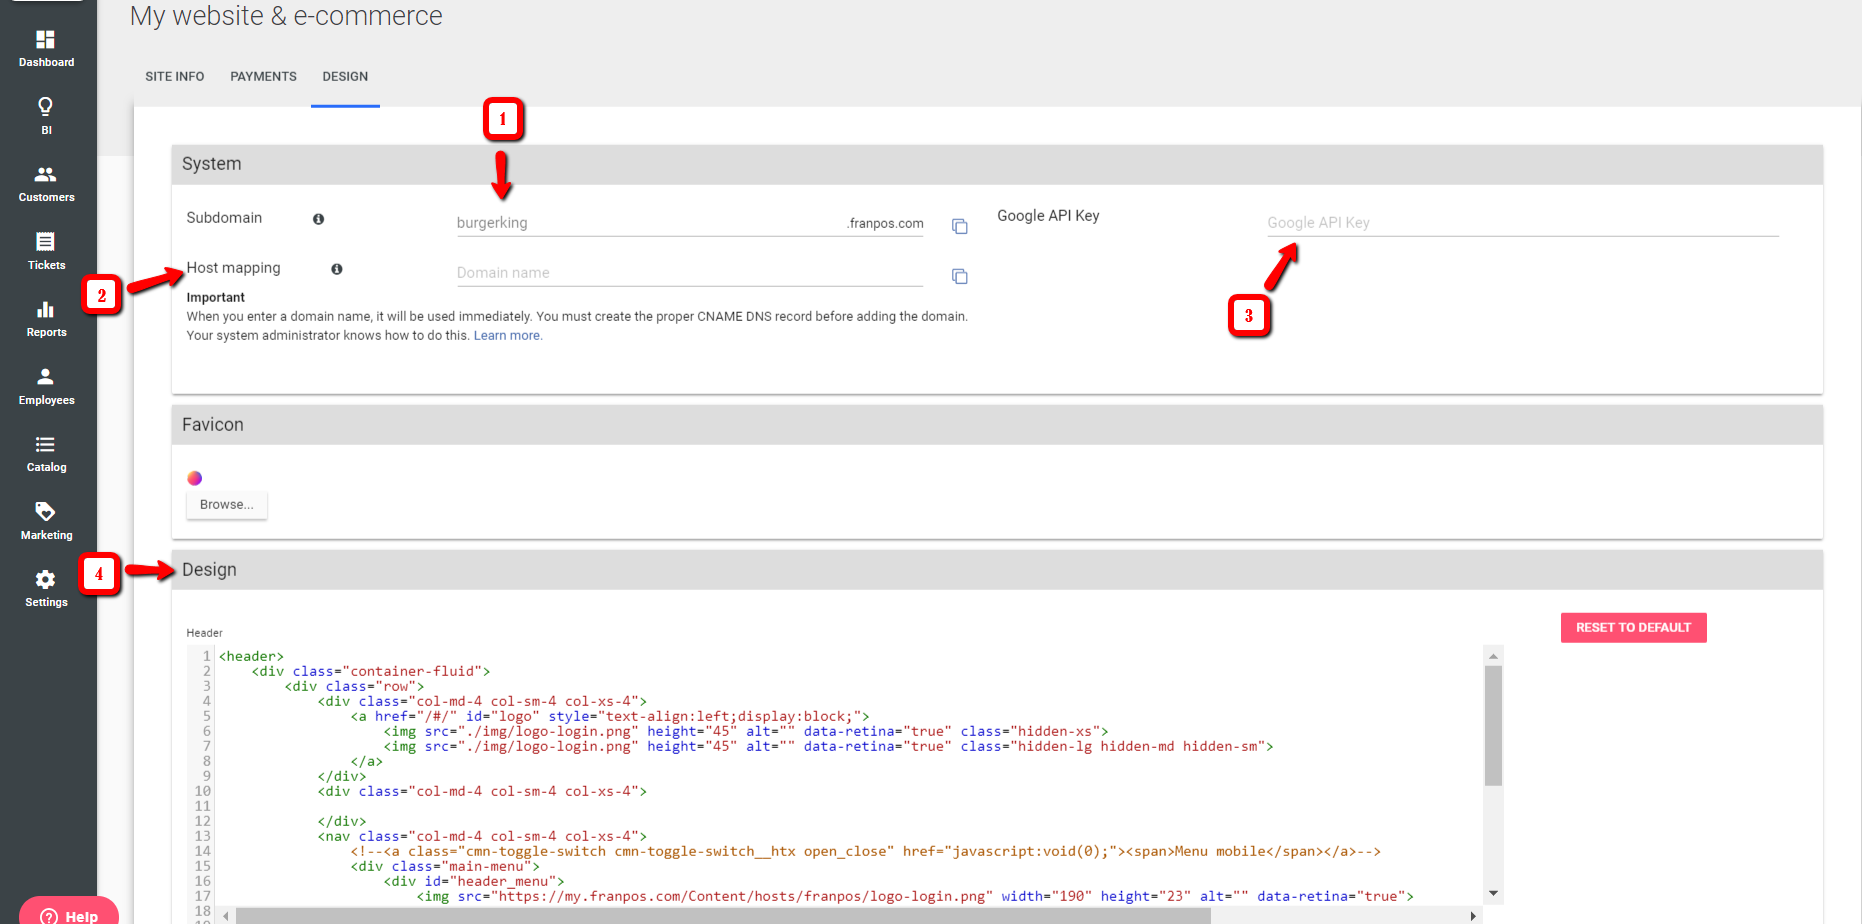Click the 'Google API Key' label
Viewport: 1862px width, 924px height.
pyautogui.click(x=1048, y=216)
